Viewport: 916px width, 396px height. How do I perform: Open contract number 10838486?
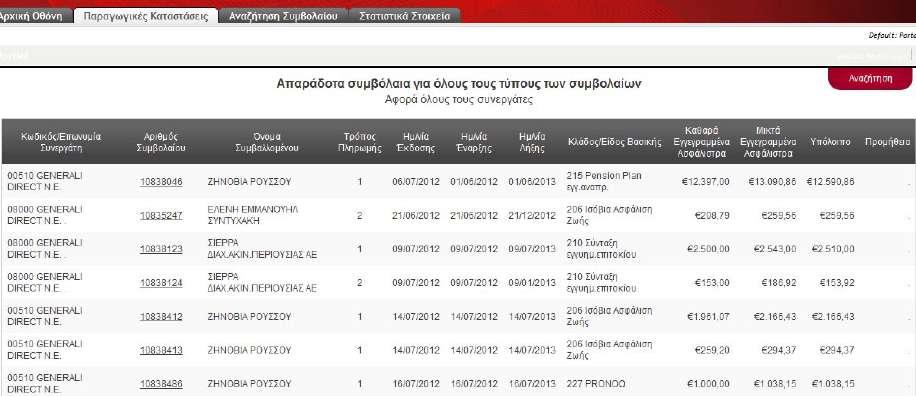point(161,384)
